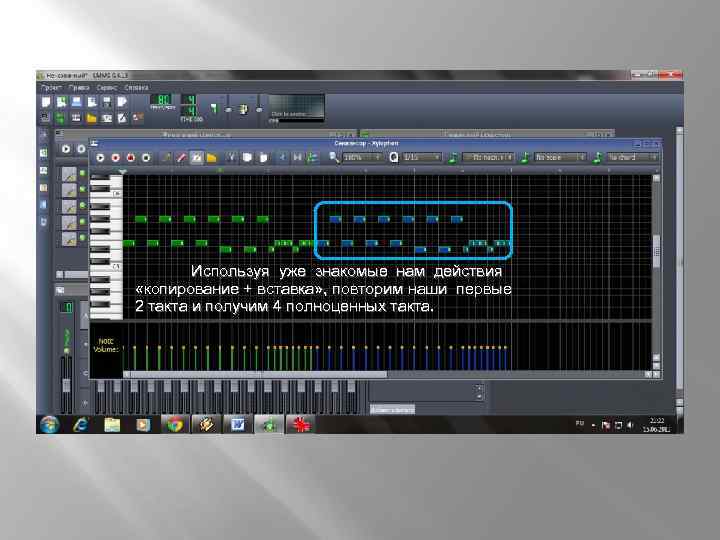Toggle loop points in piano roll toolbar
The width and height of the screenshot is (720, 540).
pyautogui.click(x=298, y=158)
